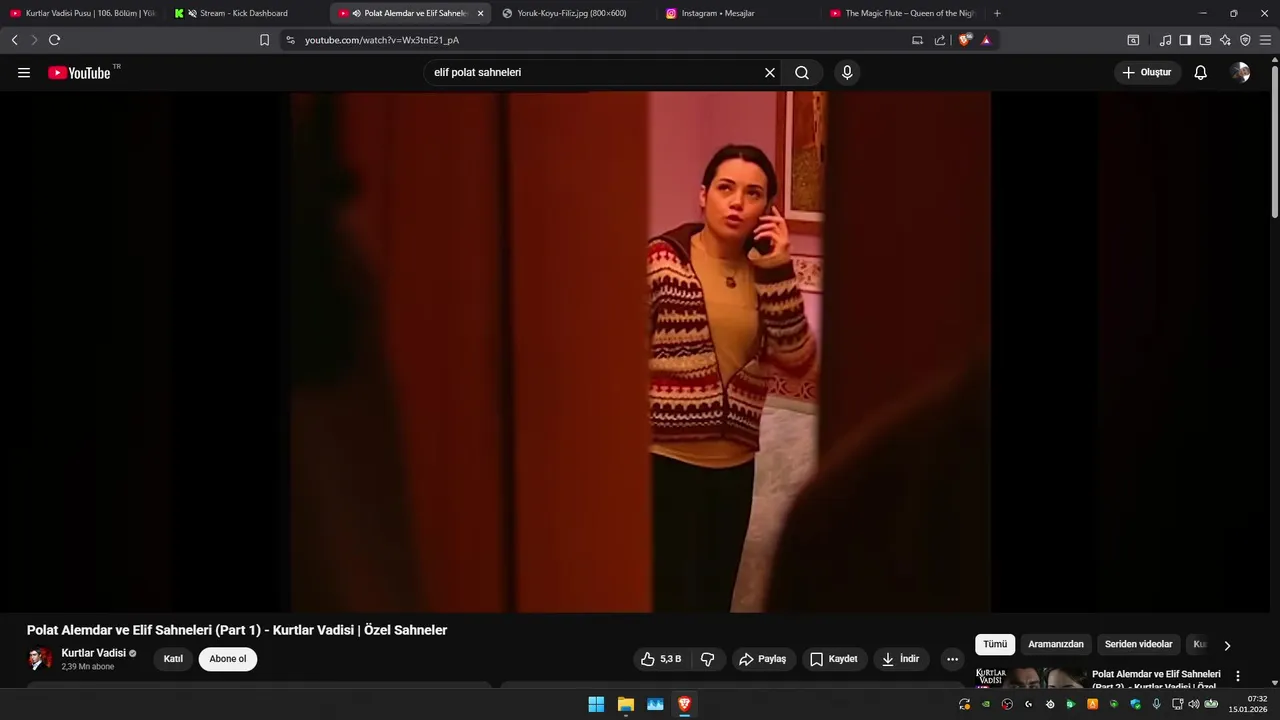Open the Kurtlar Vadisi channel name link
This screenshot has height=720, width=1280.
tap(94, 653)
